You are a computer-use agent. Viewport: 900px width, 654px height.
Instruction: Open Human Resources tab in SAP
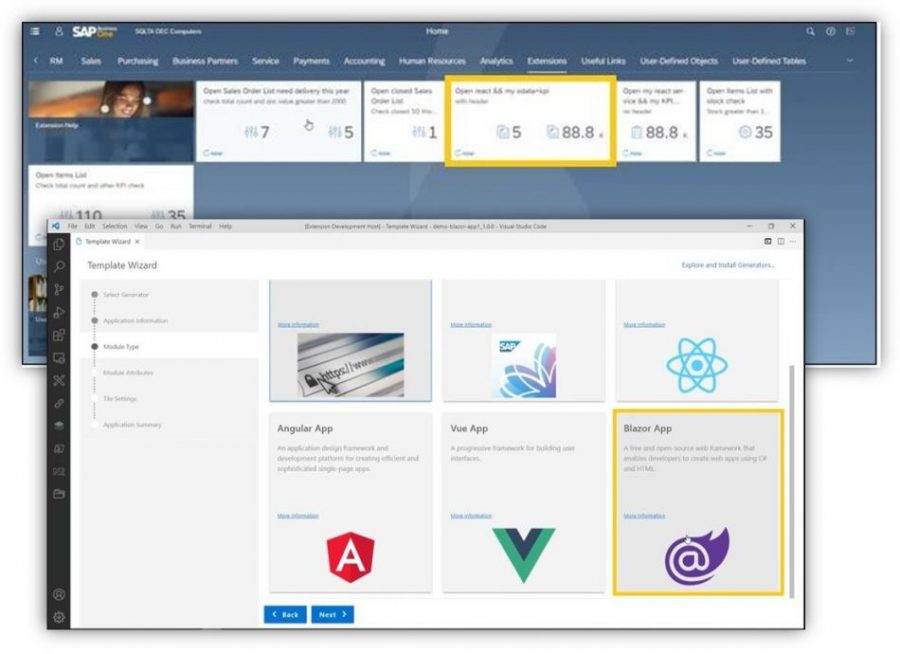coord(432,61)
